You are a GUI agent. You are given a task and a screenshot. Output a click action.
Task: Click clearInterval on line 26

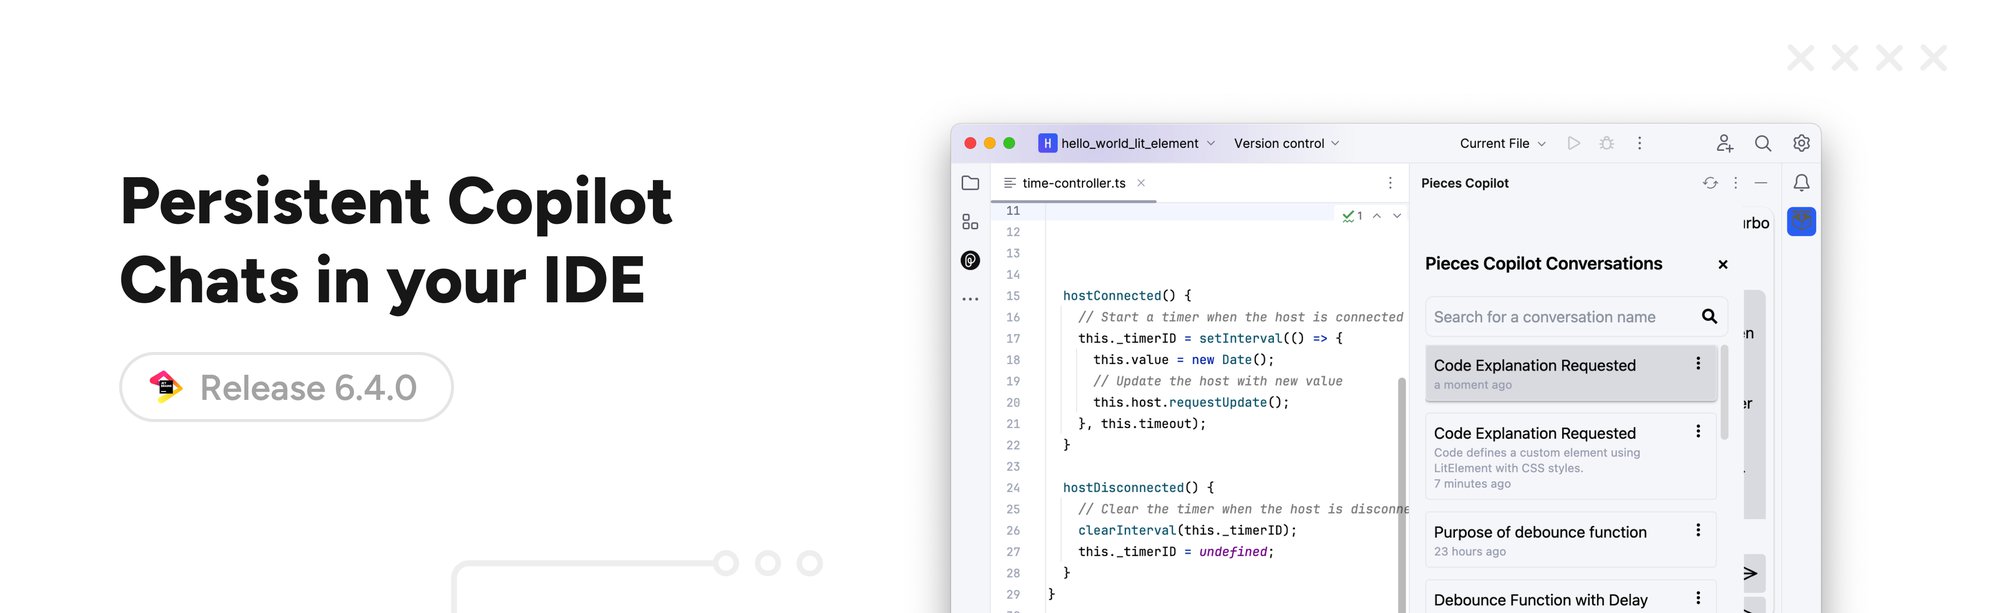(1127, 531)
